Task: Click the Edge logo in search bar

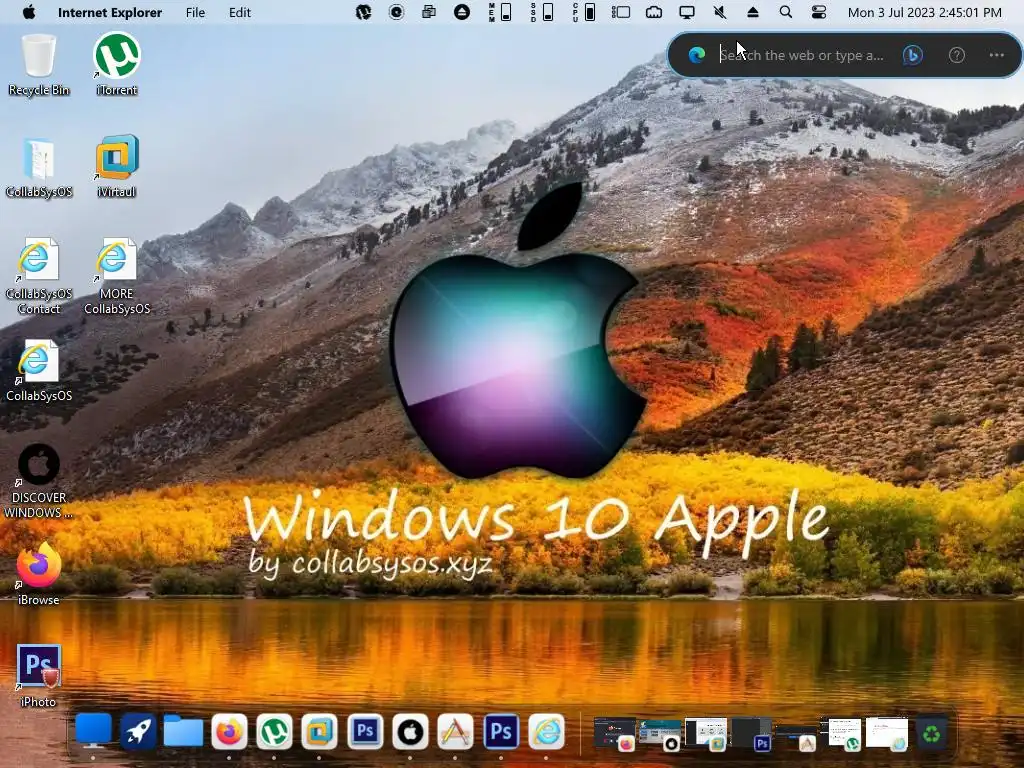Action: tap(697, 55)
